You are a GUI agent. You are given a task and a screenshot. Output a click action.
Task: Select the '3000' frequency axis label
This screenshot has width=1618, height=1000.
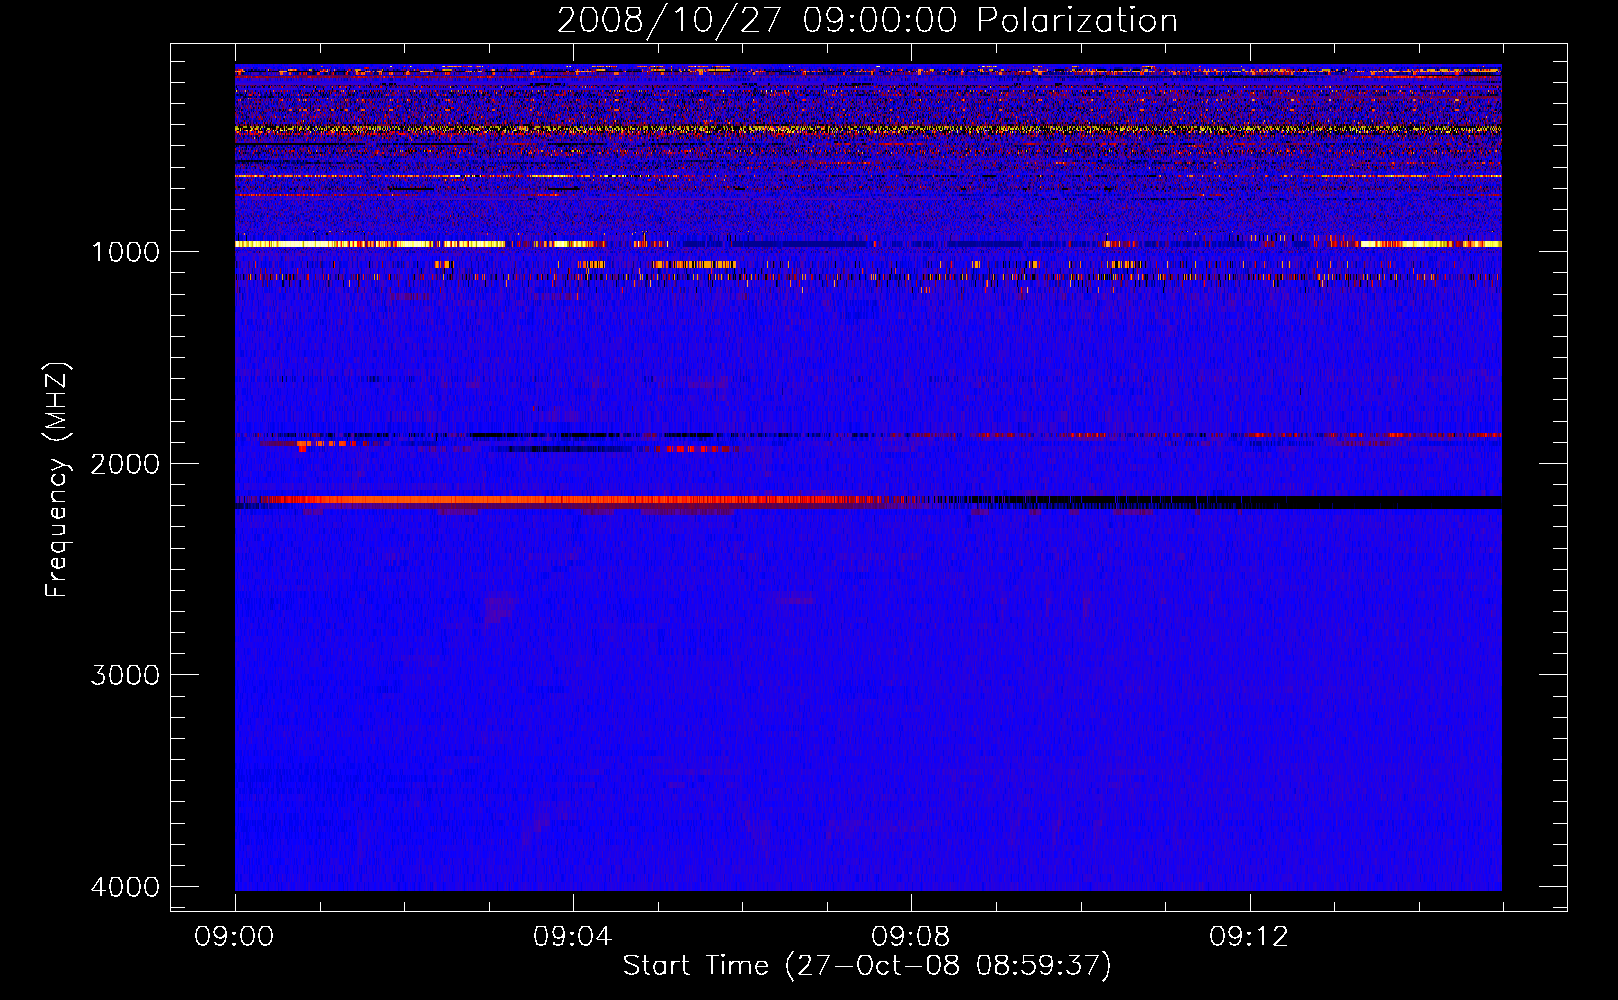(x=126, y=675)
